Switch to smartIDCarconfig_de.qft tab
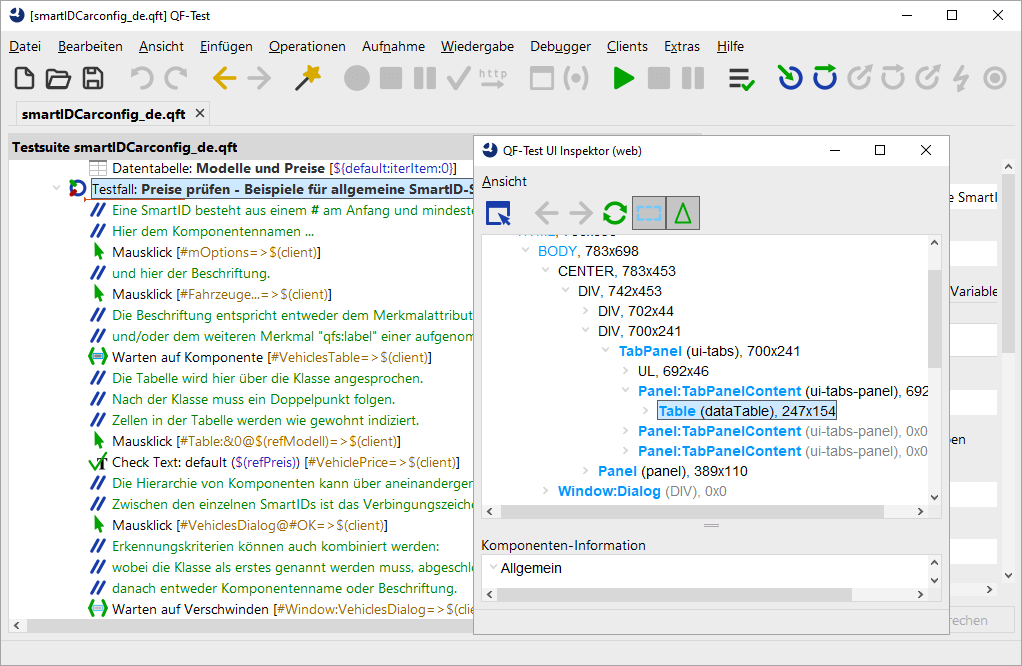Screen dimensions: 1022x666 104,114
